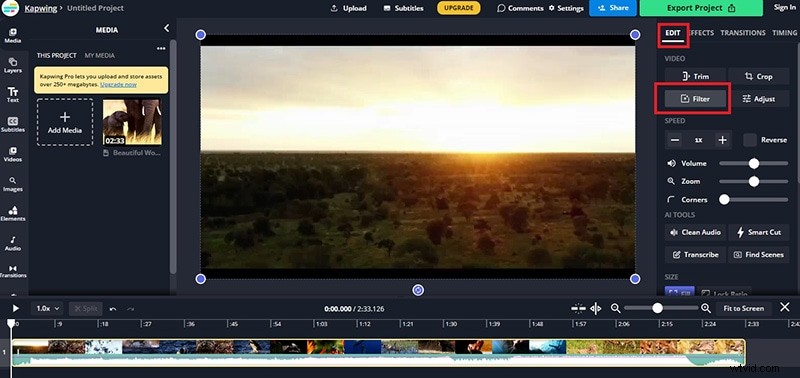Increase speed with the plus button
The height and width of the screenshot is (378, 800).
point(722,140)
